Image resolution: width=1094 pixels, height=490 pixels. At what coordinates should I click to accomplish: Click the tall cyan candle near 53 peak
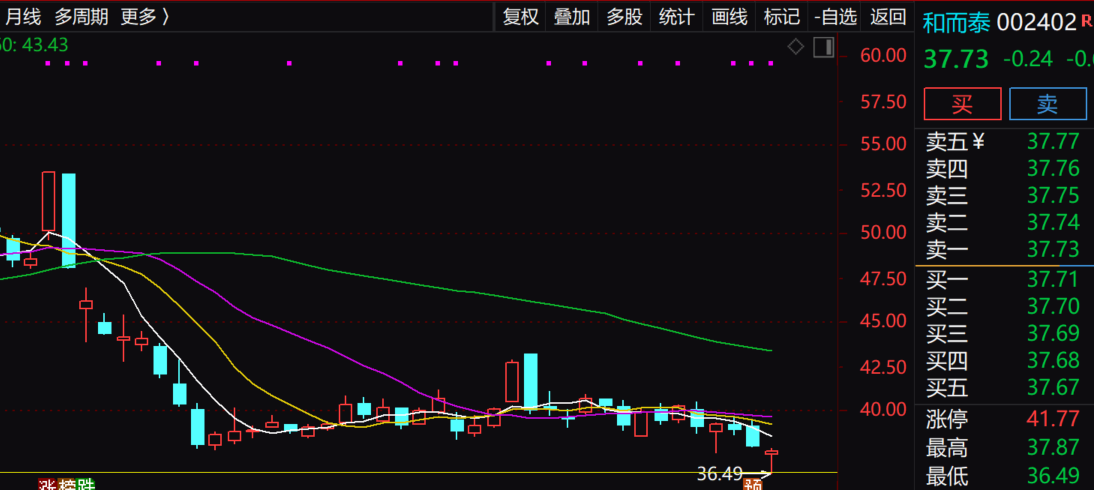coord(68,220)
